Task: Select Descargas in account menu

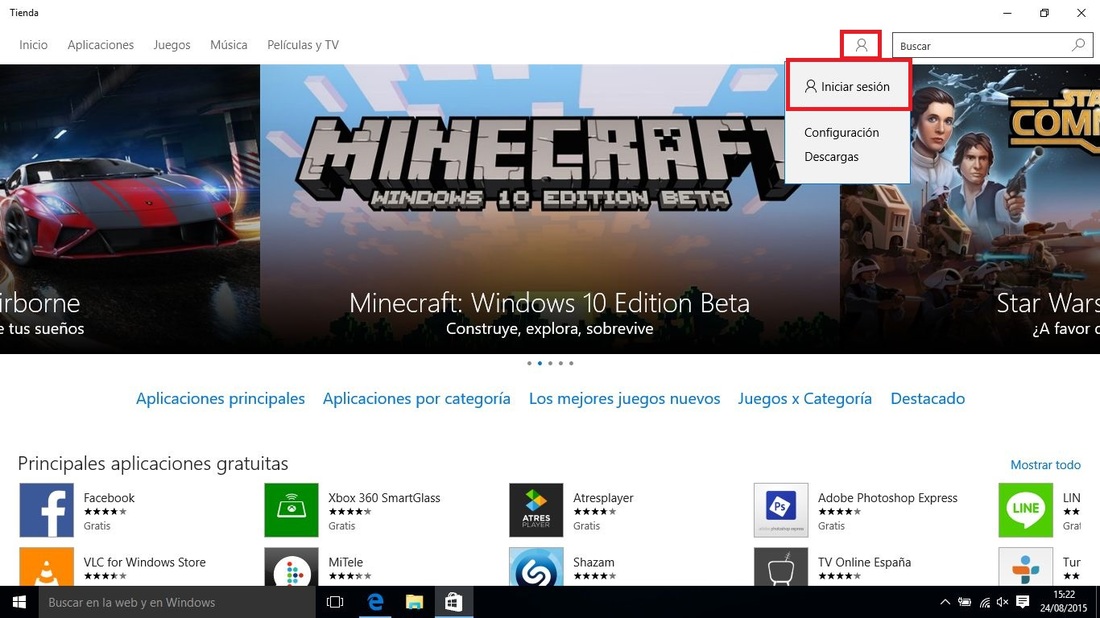Action: point(831,156)
